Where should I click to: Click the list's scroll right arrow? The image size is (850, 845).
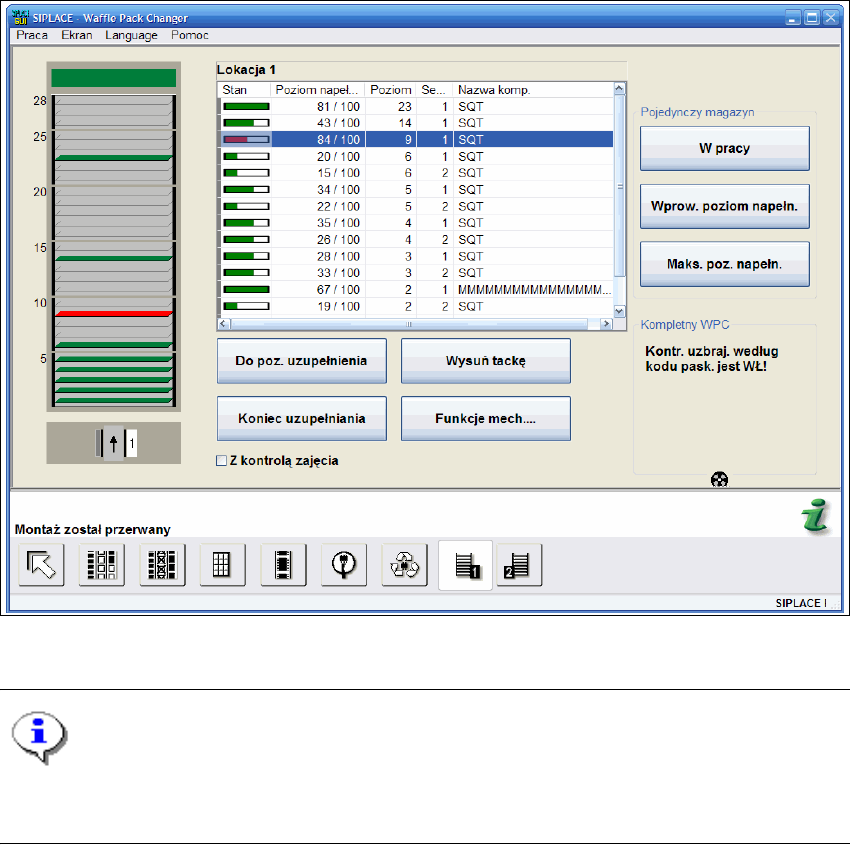tap(607, 324)
